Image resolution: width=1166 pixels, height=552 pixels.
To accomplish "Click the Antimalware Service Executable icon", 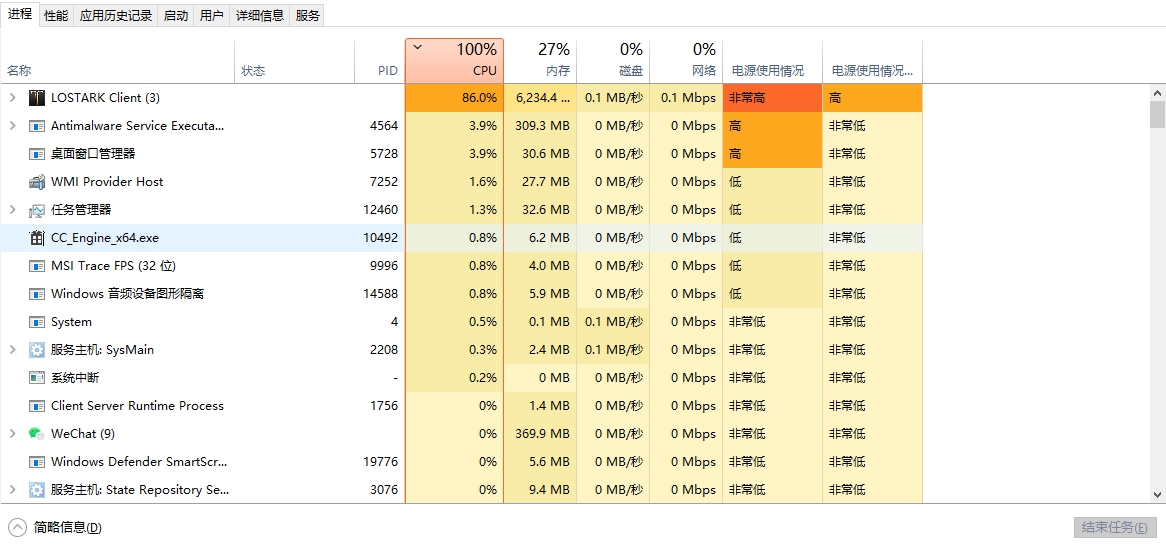I will point(37,126).
